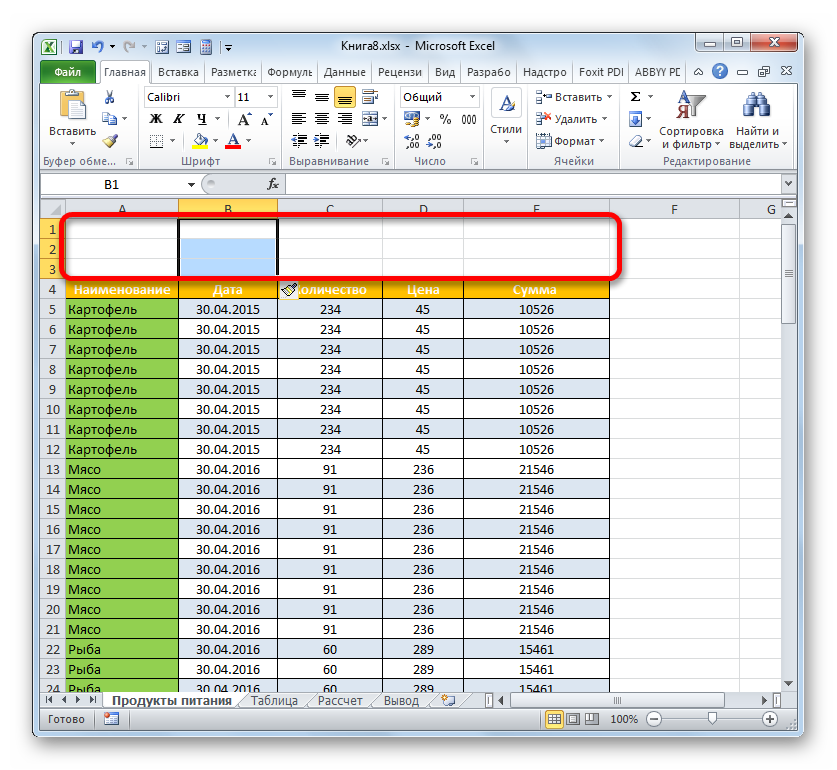
Task: Open the Данные ribbon tab
Action: [x=345, y=72]
